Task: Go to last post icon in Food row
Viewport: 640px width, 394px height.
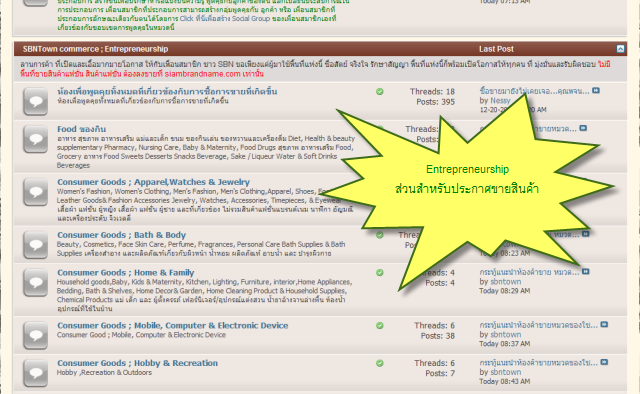Action: (583, 128)
